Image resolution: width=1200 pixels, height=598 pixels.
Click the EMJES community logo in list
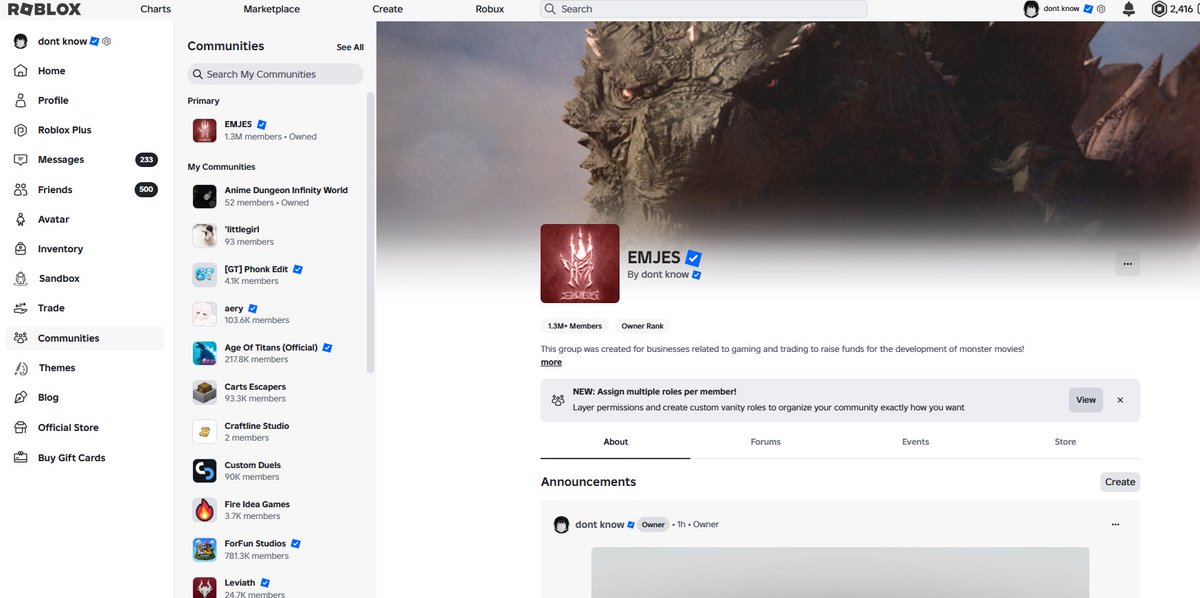click(205, 130)
